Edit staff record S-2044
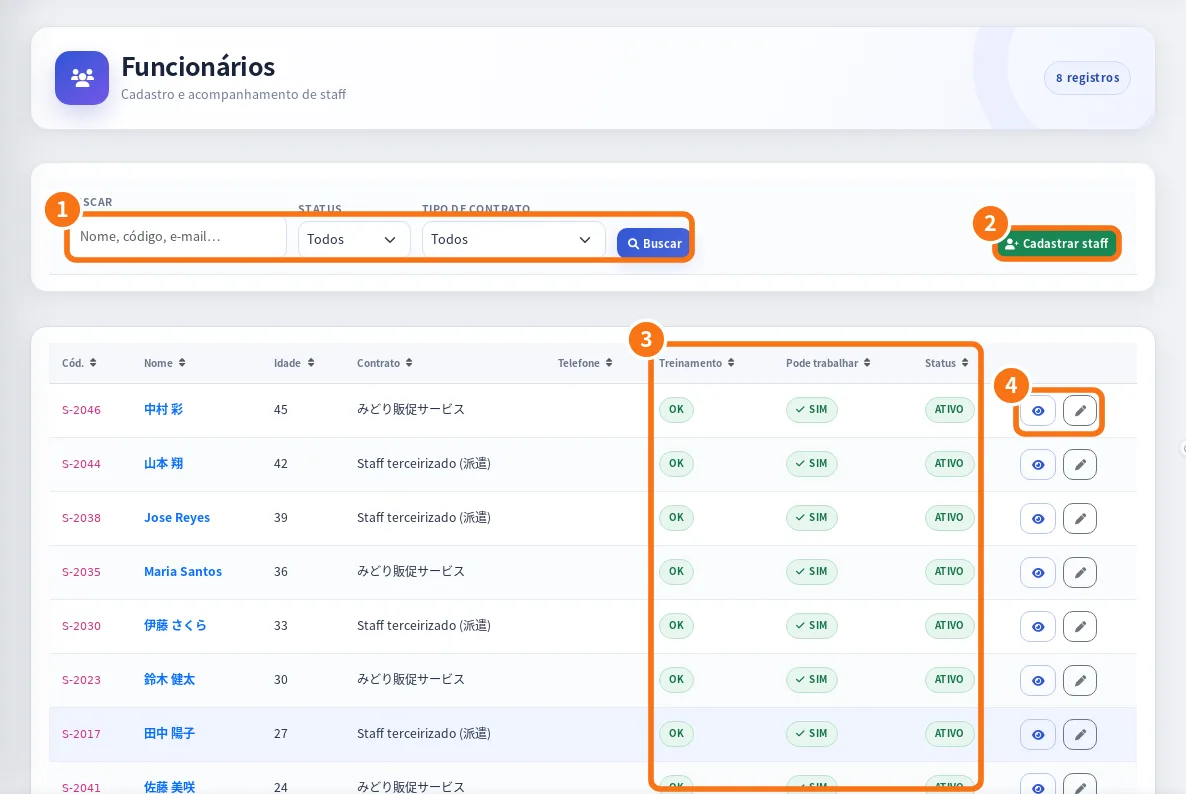 tap(1080, 464)
